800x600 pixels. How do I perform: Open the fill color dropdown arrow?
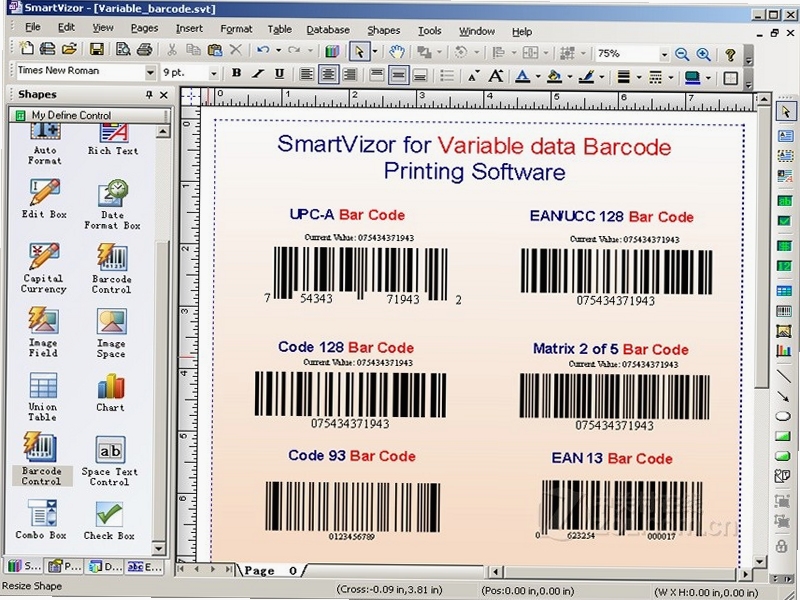pos(569,78)
